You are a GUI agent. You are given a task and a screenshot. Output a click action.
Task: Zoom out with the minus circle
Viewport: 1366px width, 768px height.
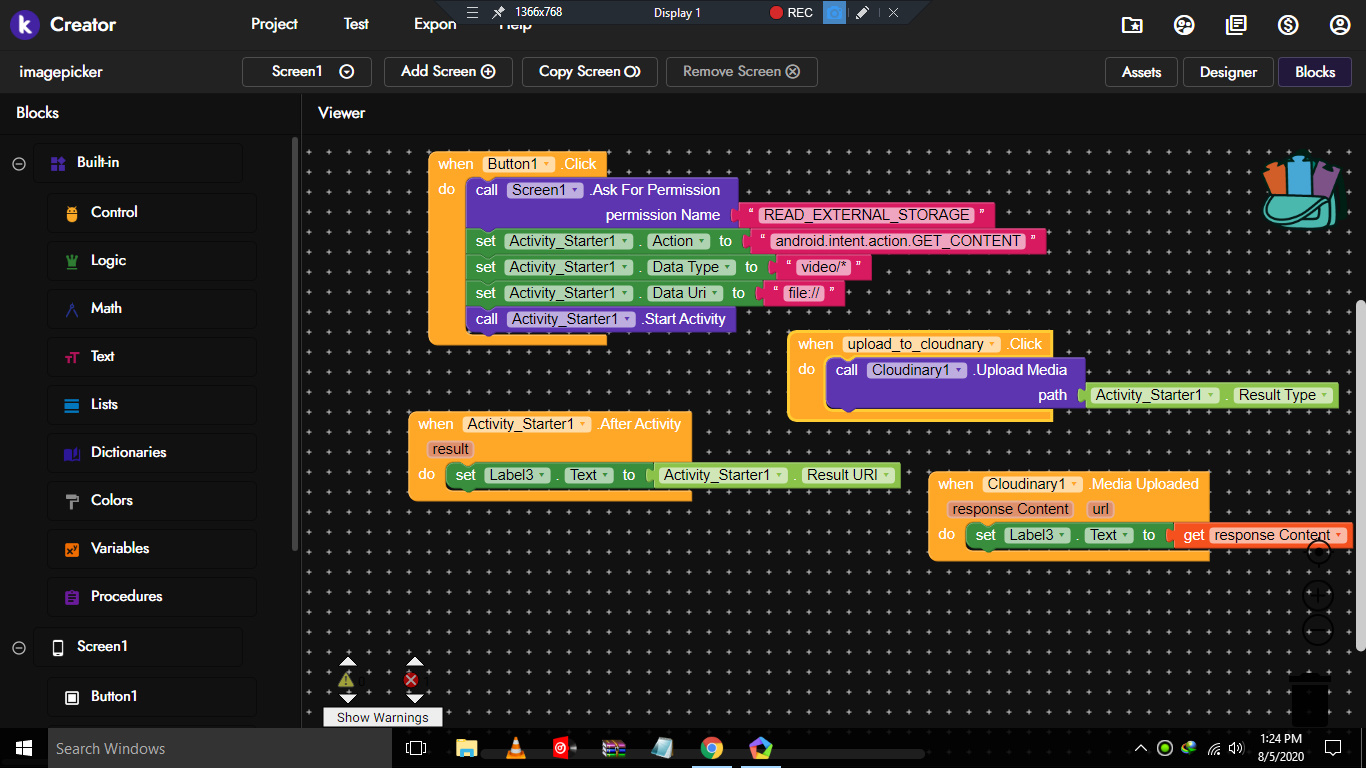(1318, 630)
